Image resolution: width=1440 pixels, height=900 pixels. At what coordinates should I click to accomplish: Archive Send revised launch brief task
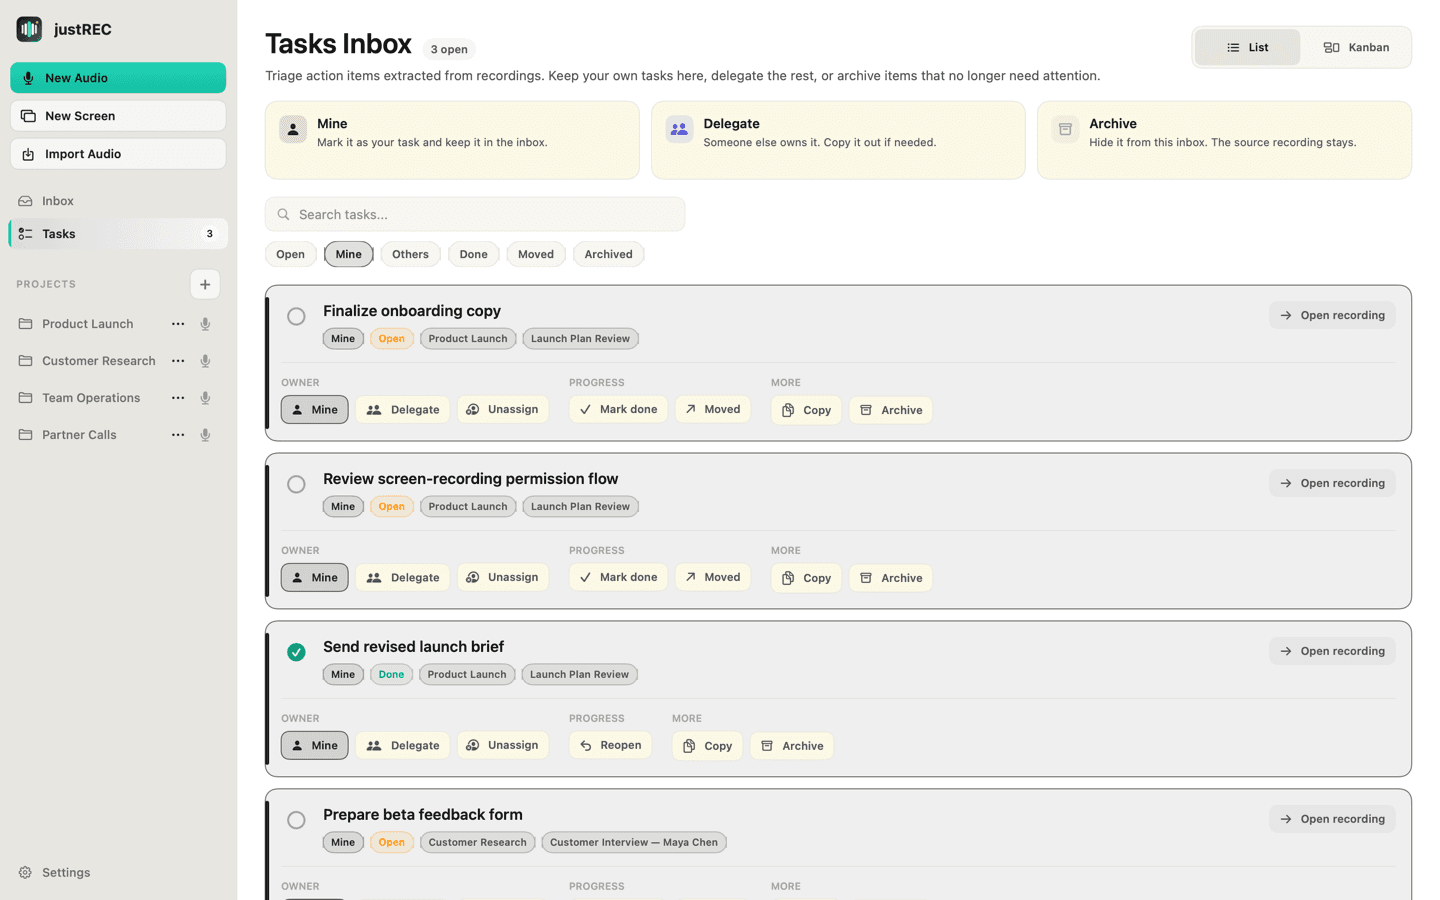click(792, 746)
